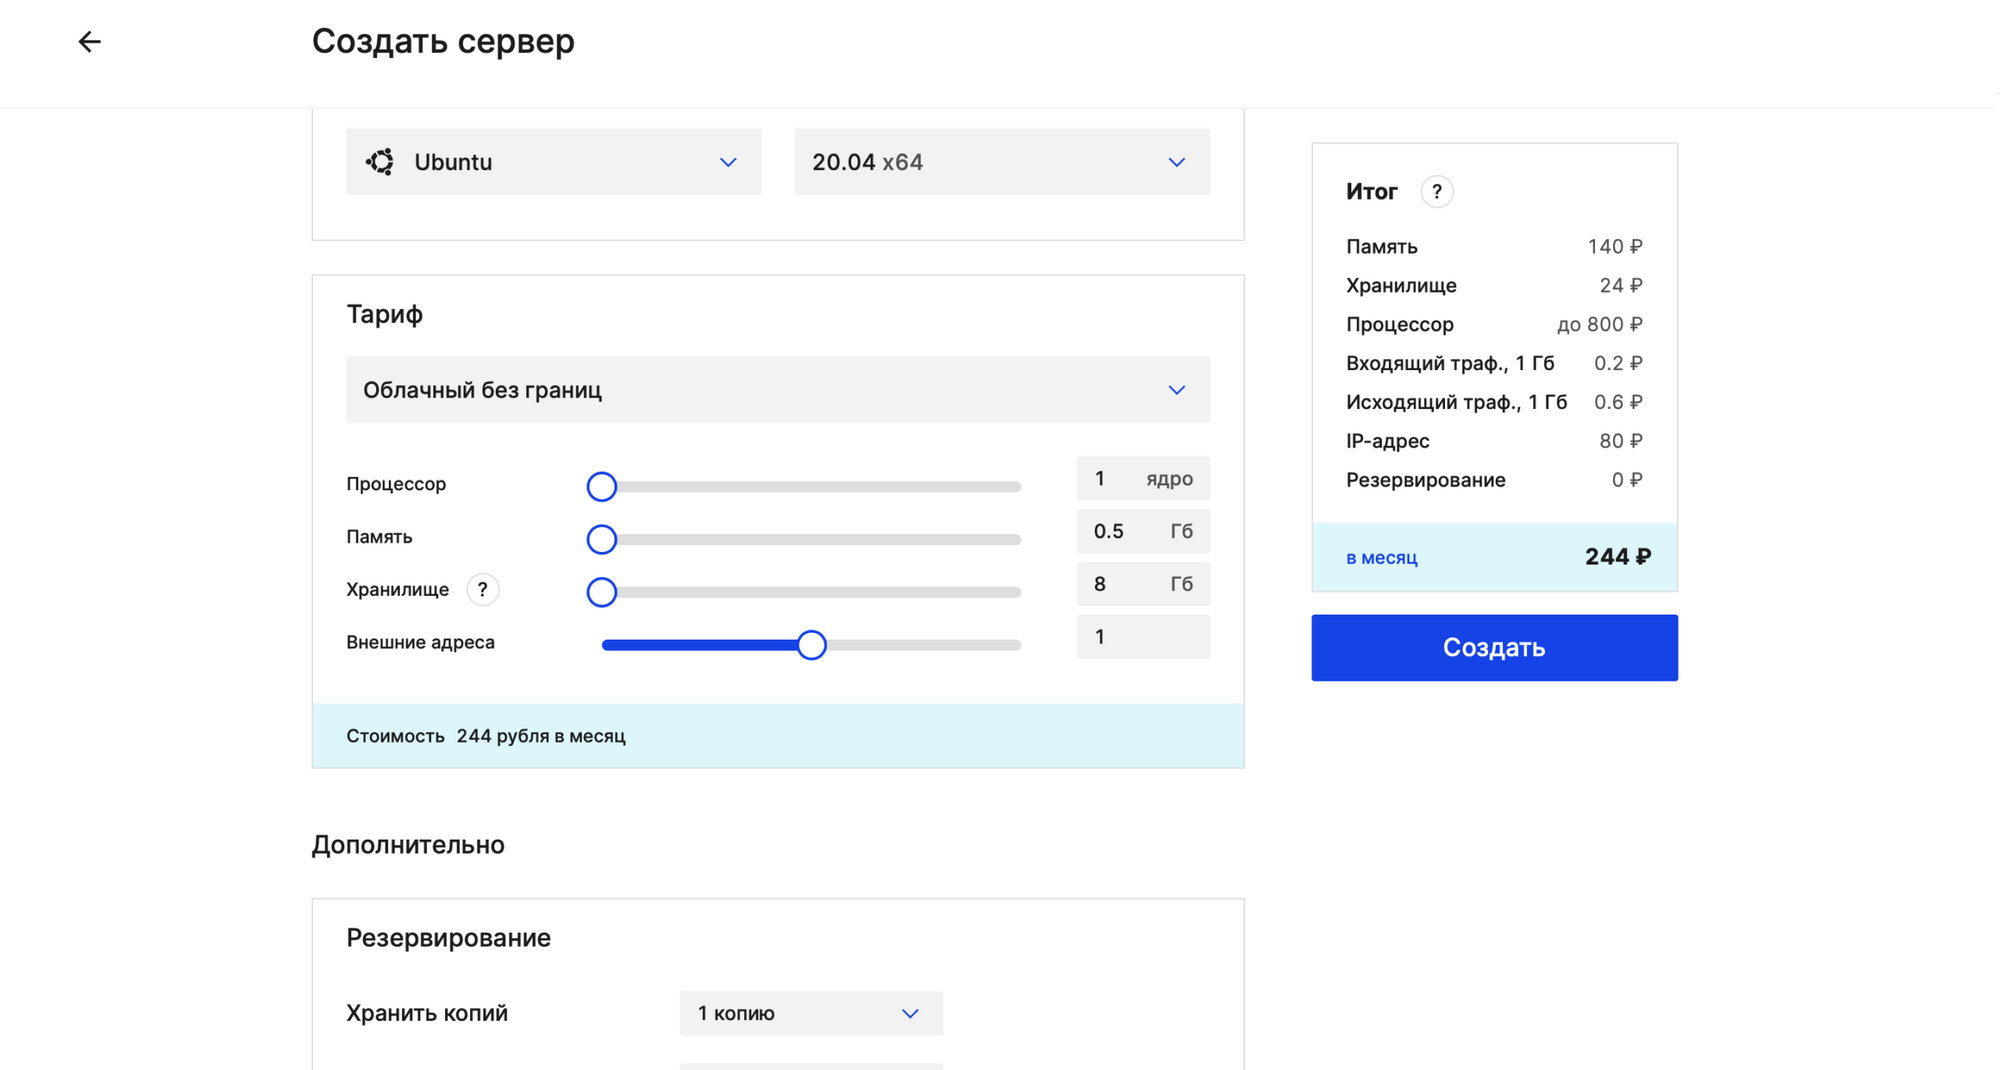The height and width of the screenshot is (1070, 2000).
Task: Click the Хранилище slider handle
Action: (x=601, y=592)
